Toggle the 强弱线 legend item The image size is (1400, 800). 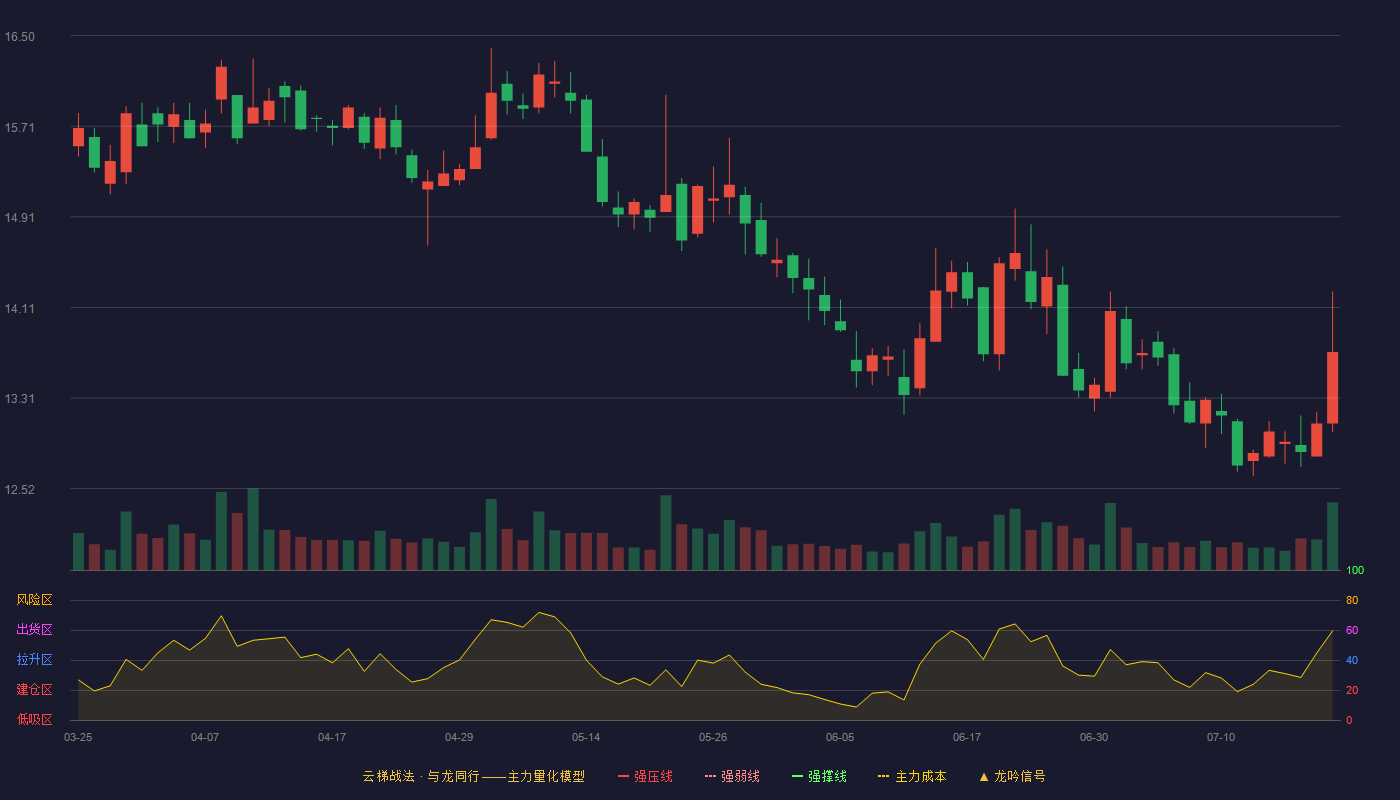point(732,776)
